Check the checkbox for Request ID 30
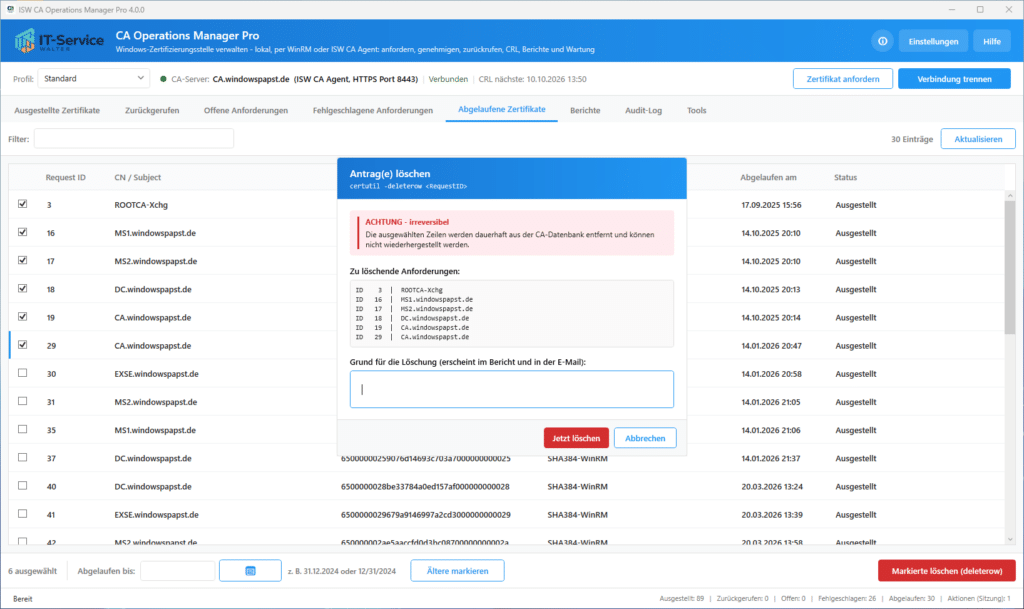Image resolution: width=1024 pixels, height=609 pixels. (23, 373)
